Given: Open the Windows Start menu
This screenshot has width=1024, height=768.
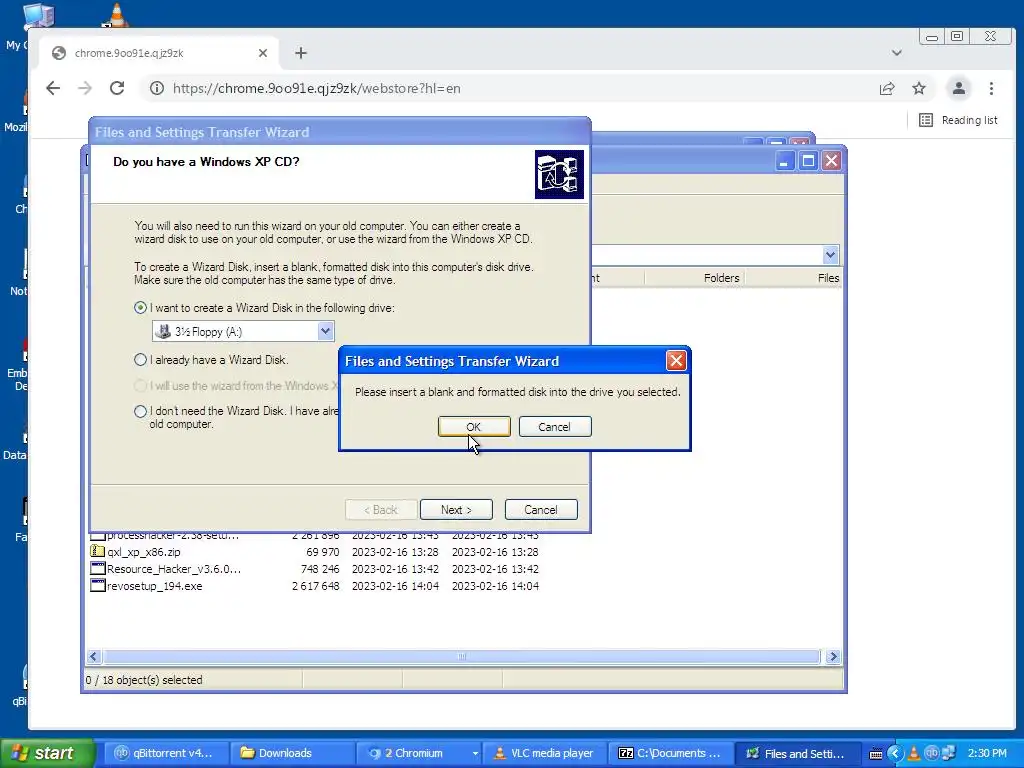Looking at the screenshot, I should click(46, 753).
